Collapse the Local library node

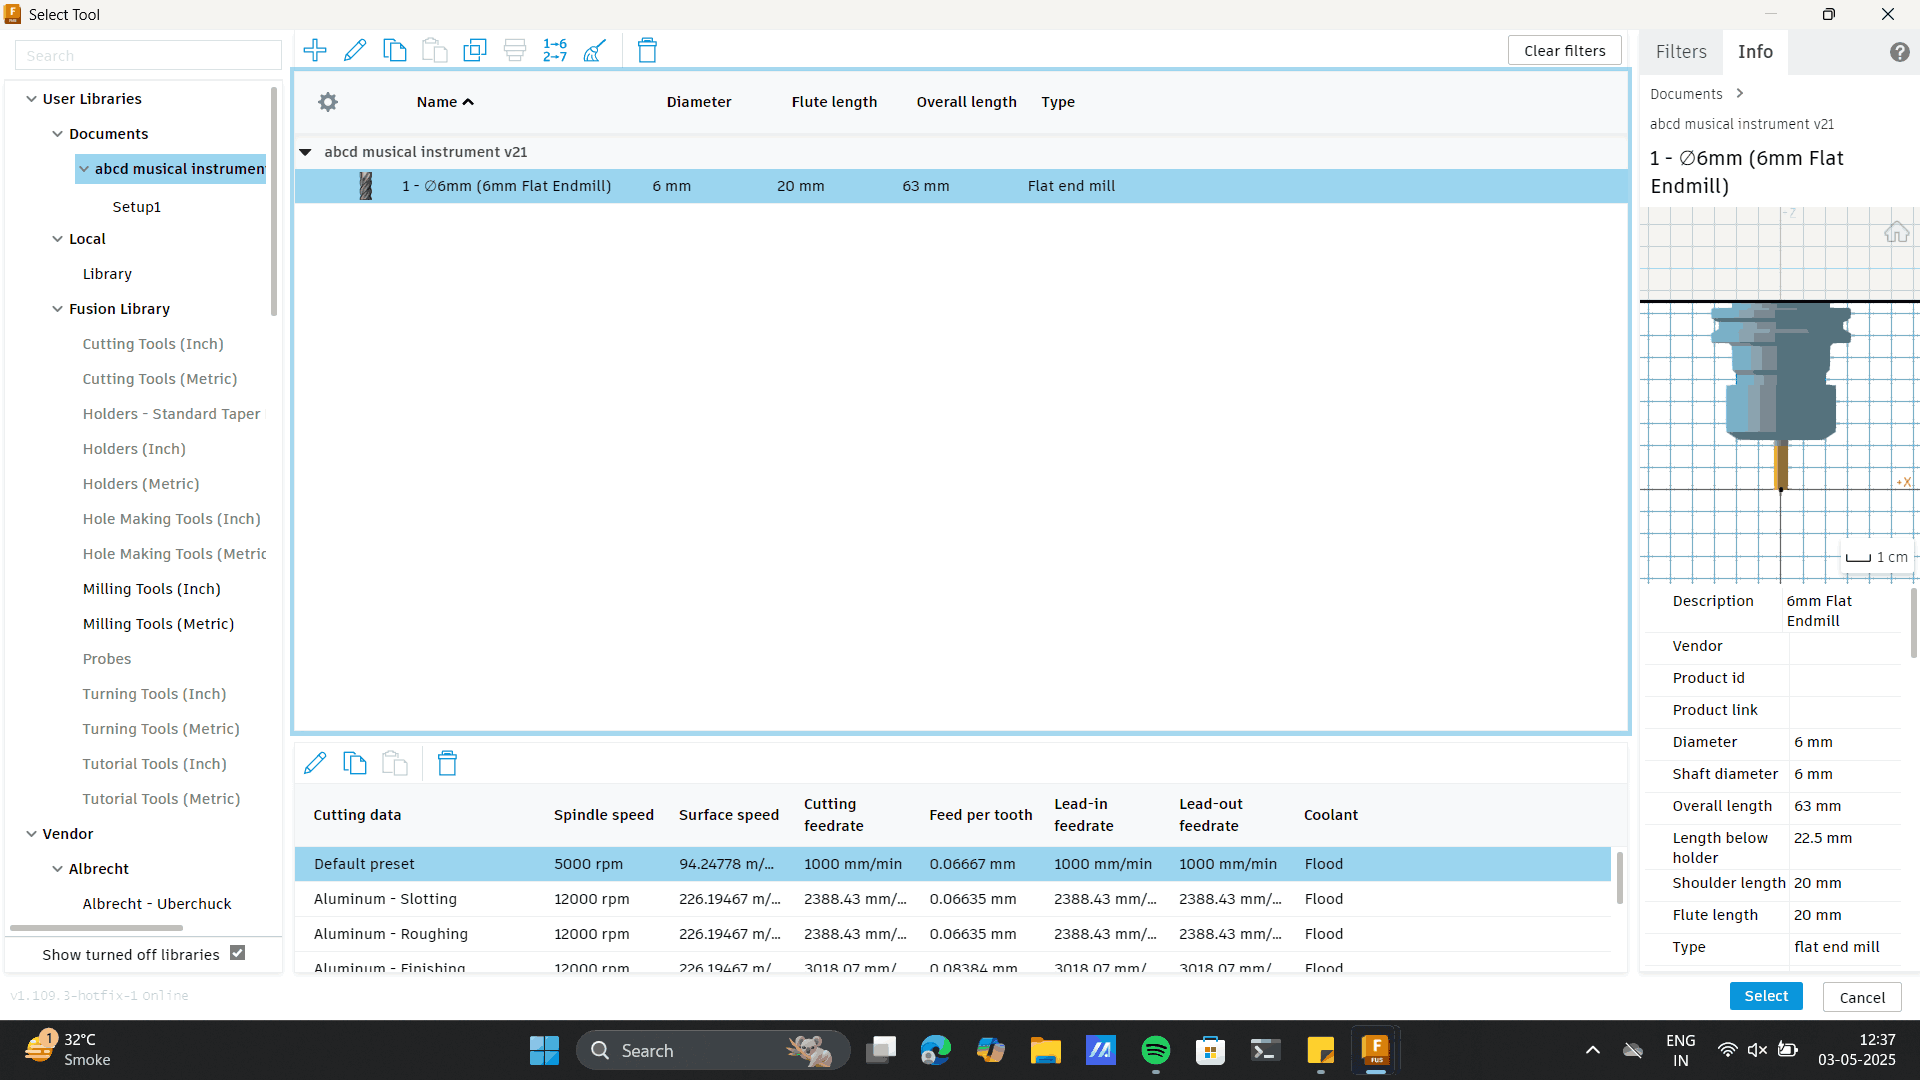[58, 239]
